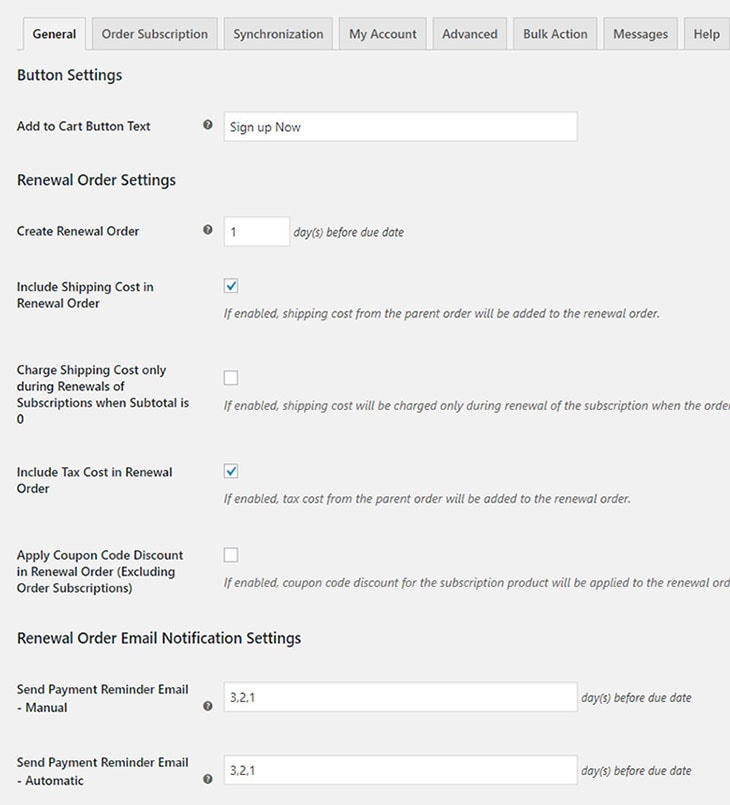Screen dimensions: 730x805
Task: Go to the Synchronization tab
Action: tap(278, 34)
